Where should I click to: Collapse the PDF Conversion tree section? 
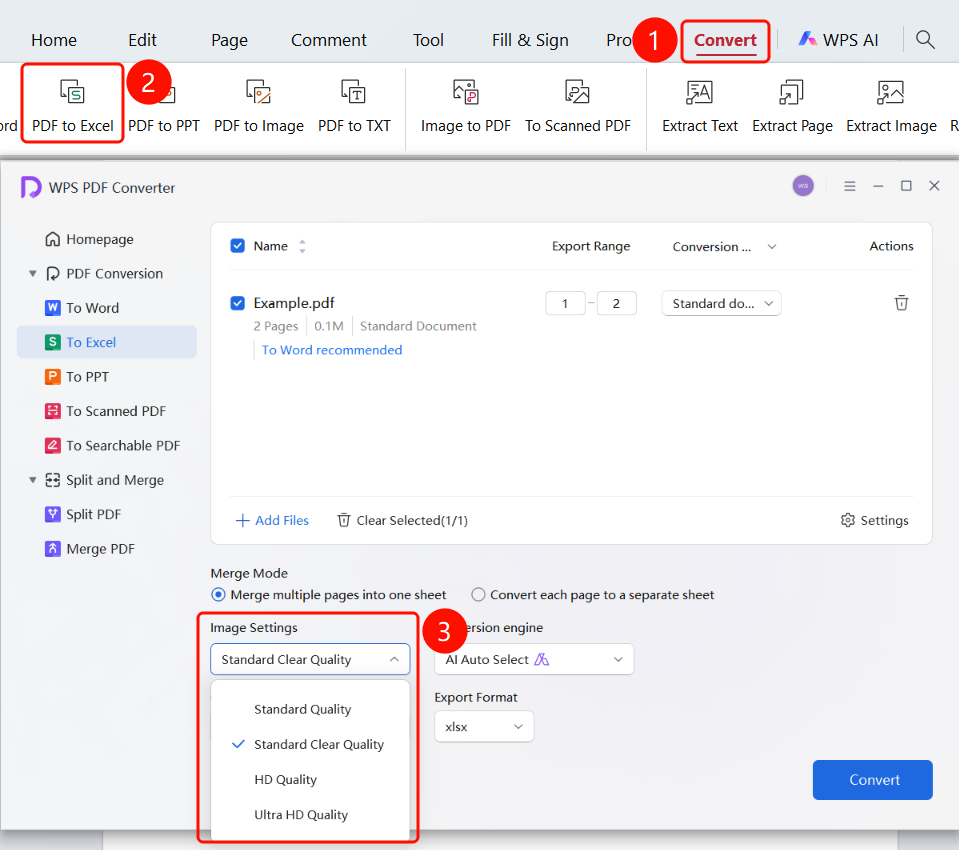click(x=33, y=273)
